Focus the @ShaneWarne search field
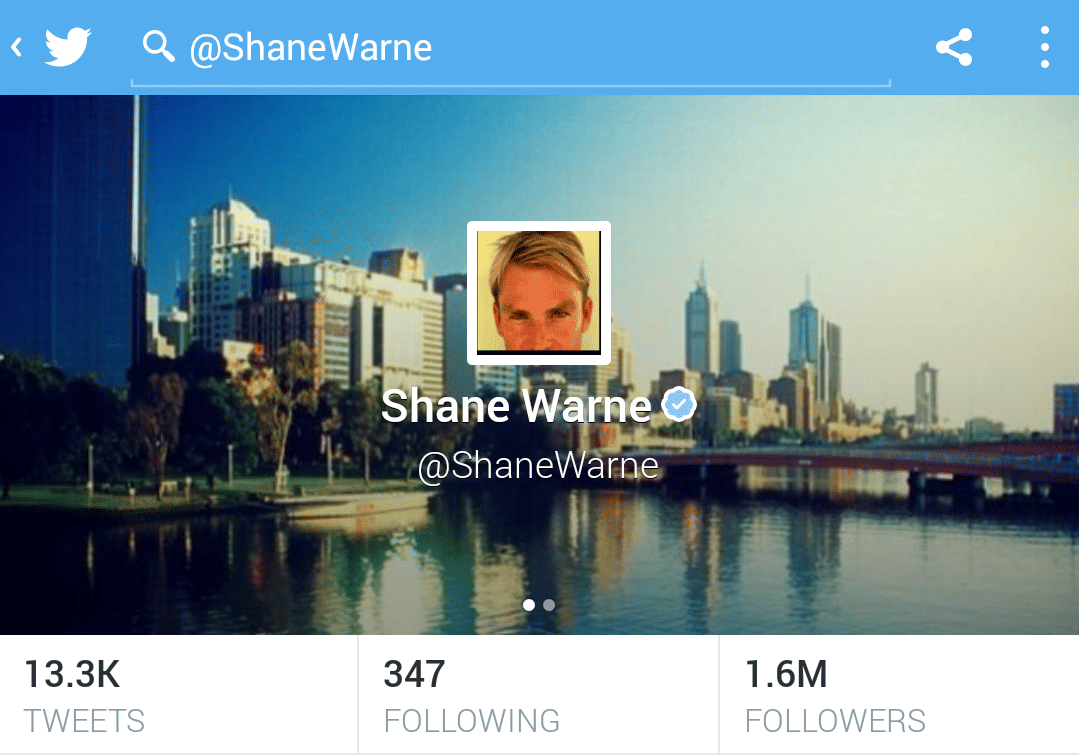 click(x=511, y=48)
